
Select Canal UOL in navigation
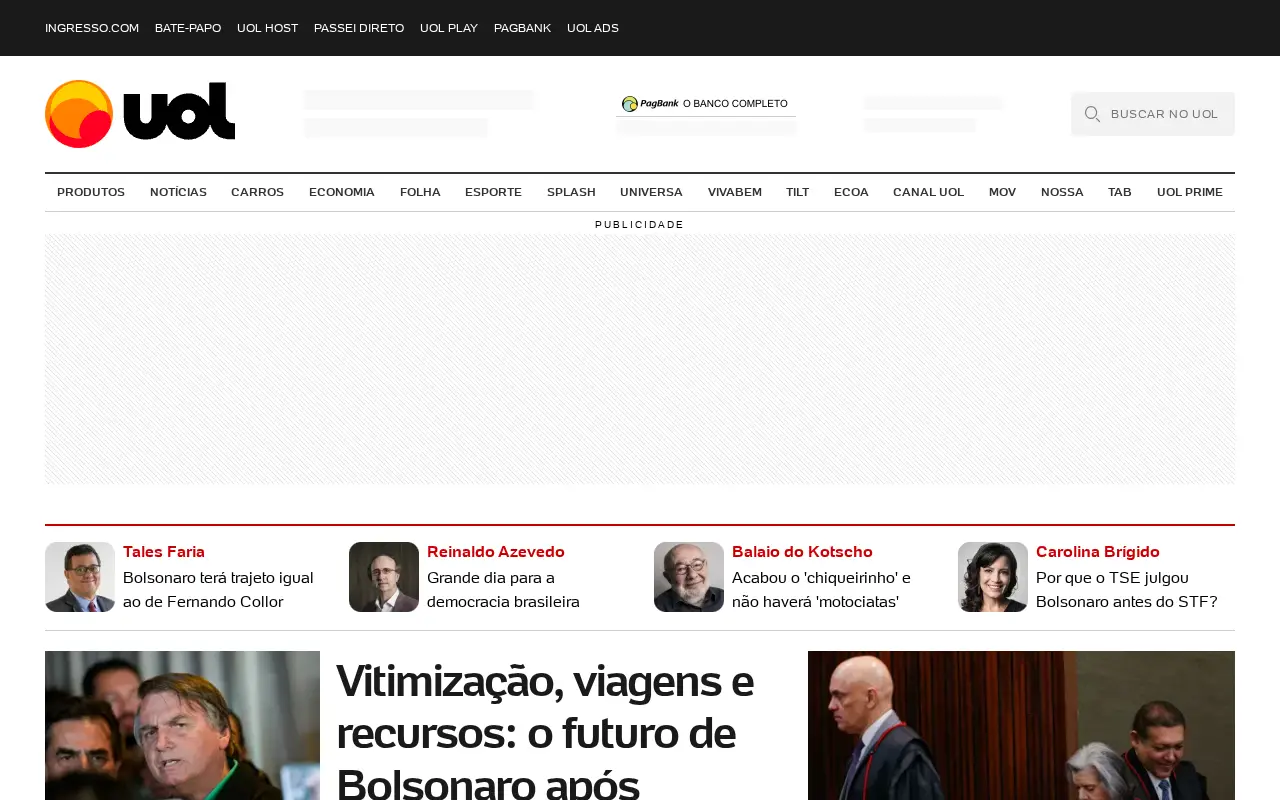[x=928, y=192]
